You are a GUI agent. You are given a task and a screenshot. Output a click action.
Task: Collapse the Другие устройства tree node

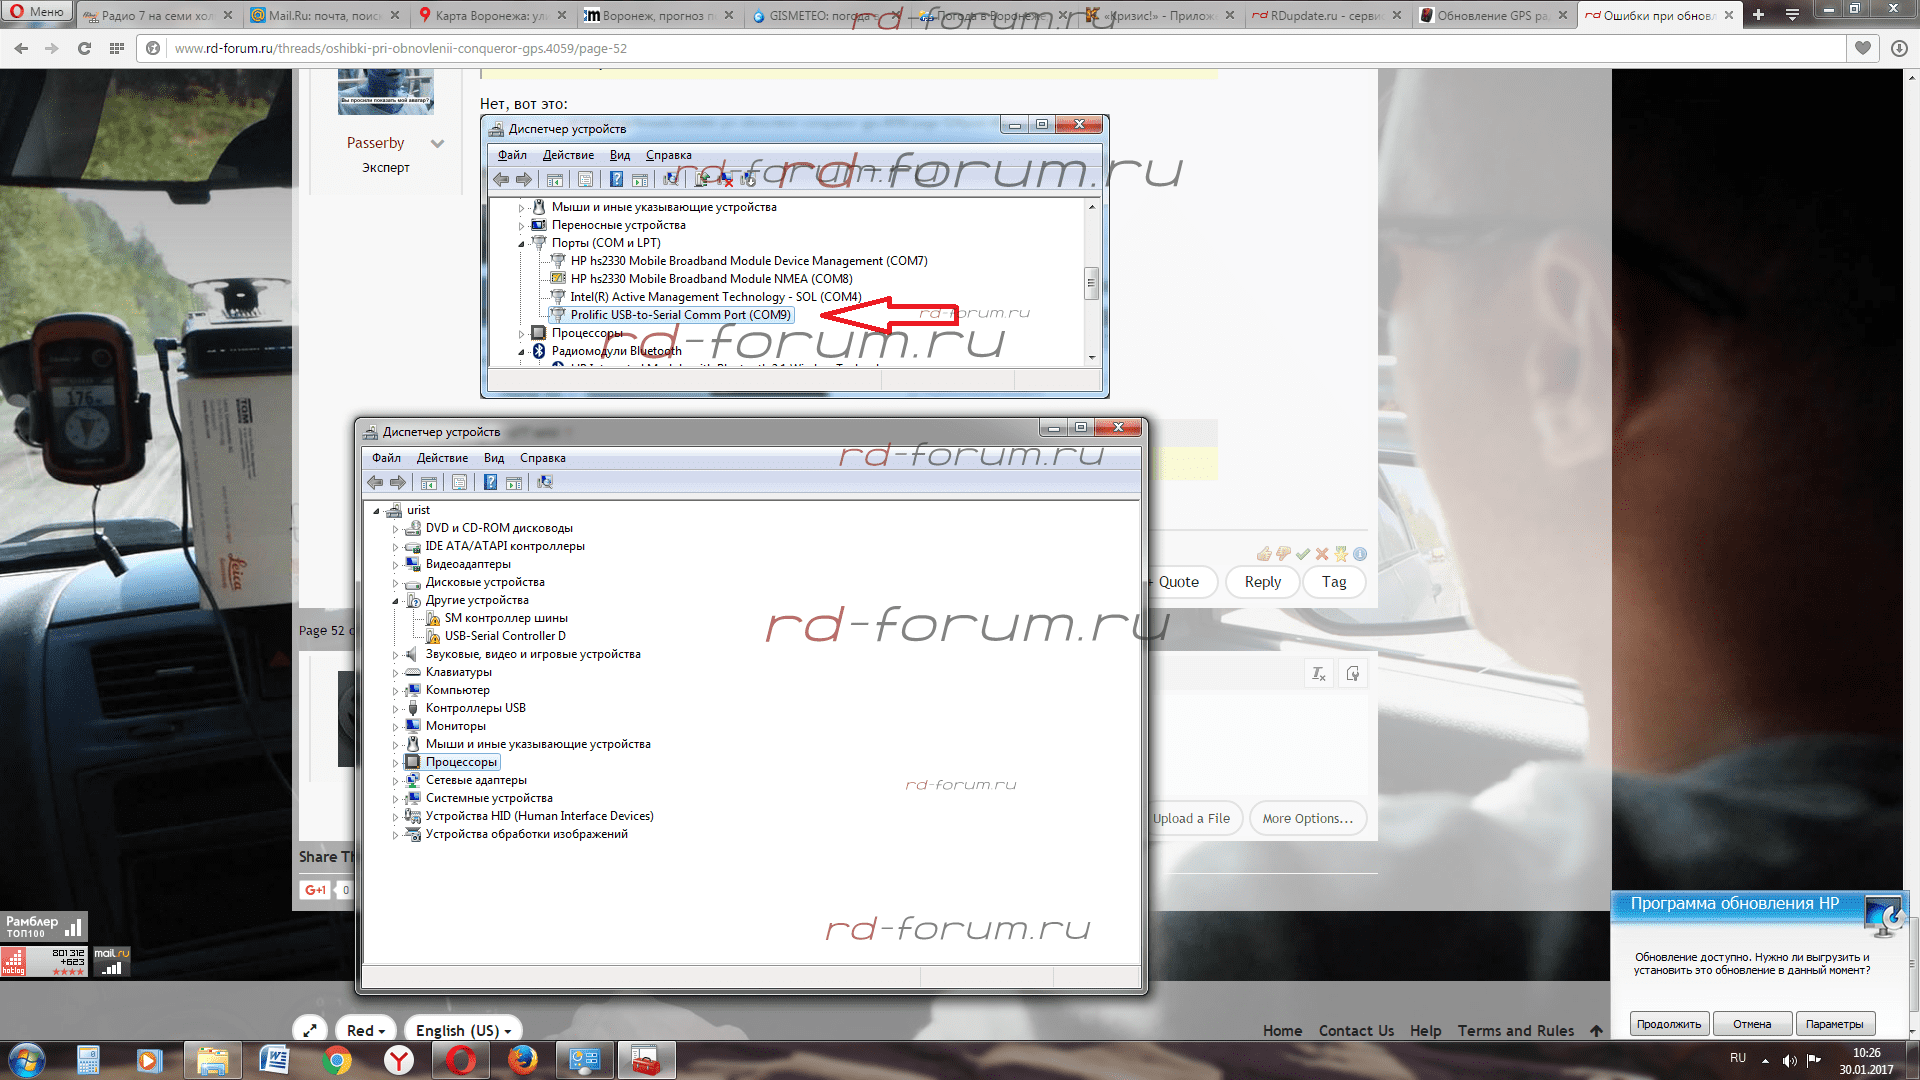pos(396,601)
